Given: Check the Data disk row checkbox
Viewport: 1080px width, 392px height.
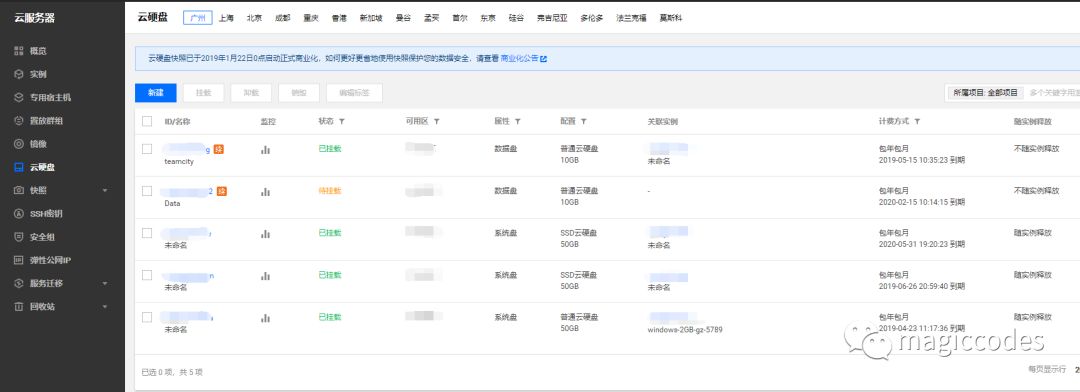Looking at the screenshot, I should coord(147,191).
